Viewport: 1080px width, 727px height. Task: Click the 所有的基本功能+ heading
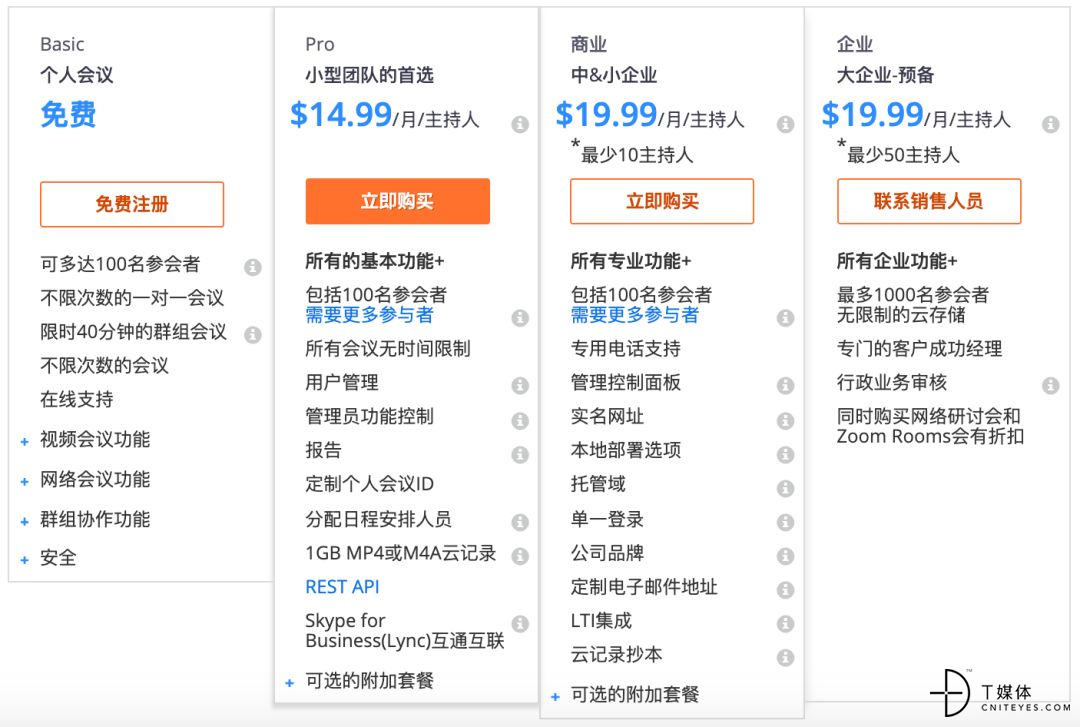[375, 261]
